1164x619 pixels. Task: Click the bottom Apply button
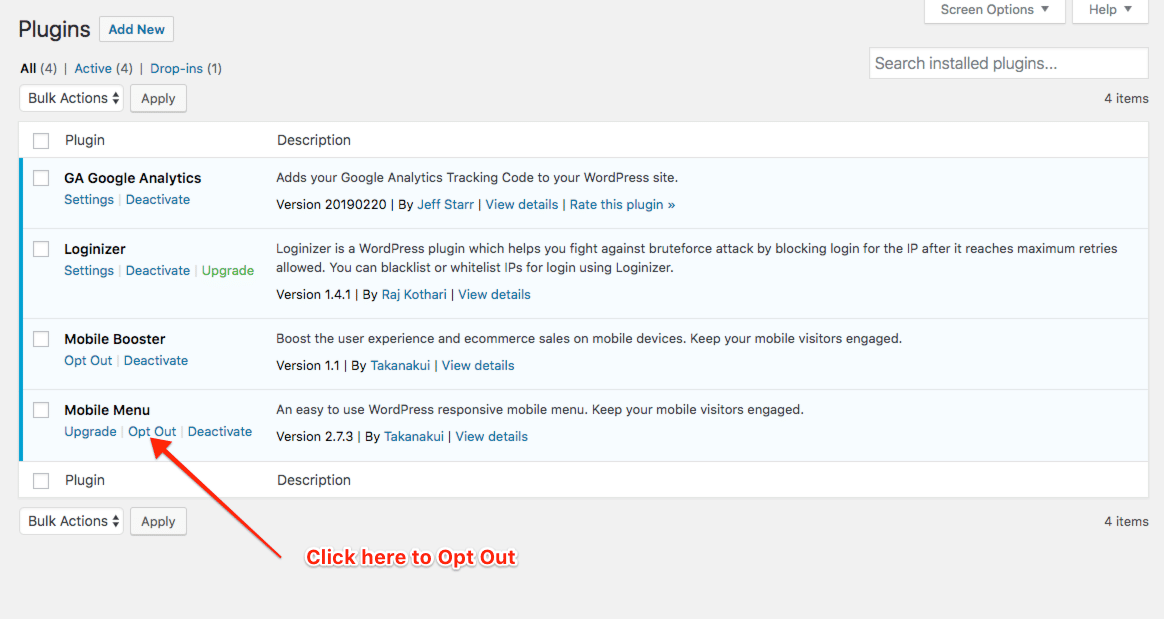tap(158, 522)
